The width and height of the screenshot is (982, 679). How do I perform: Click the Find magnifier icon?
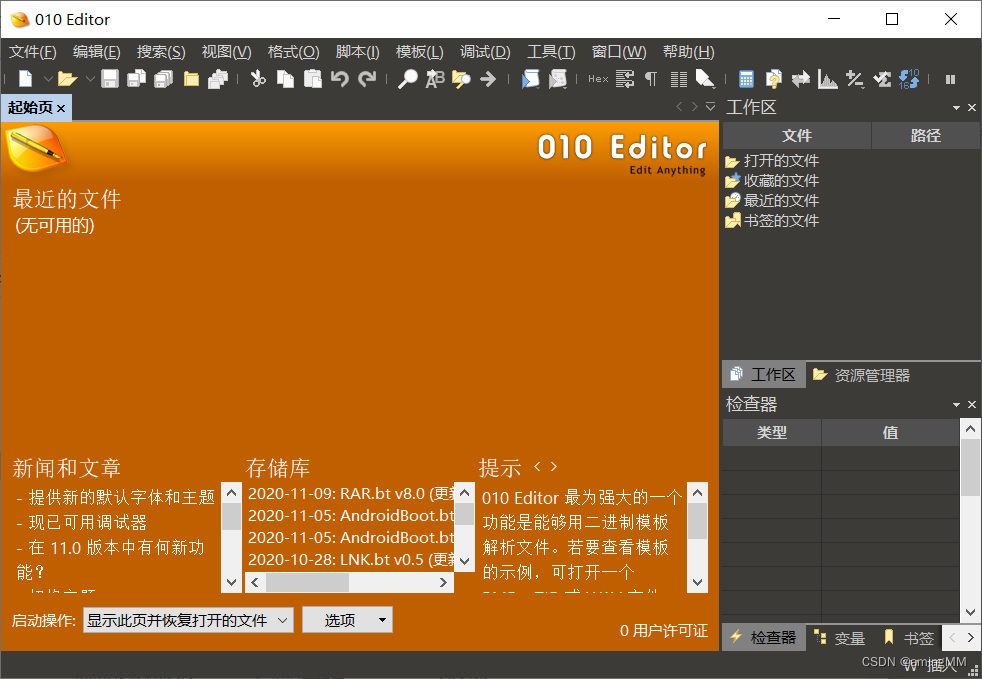[408, 79]
